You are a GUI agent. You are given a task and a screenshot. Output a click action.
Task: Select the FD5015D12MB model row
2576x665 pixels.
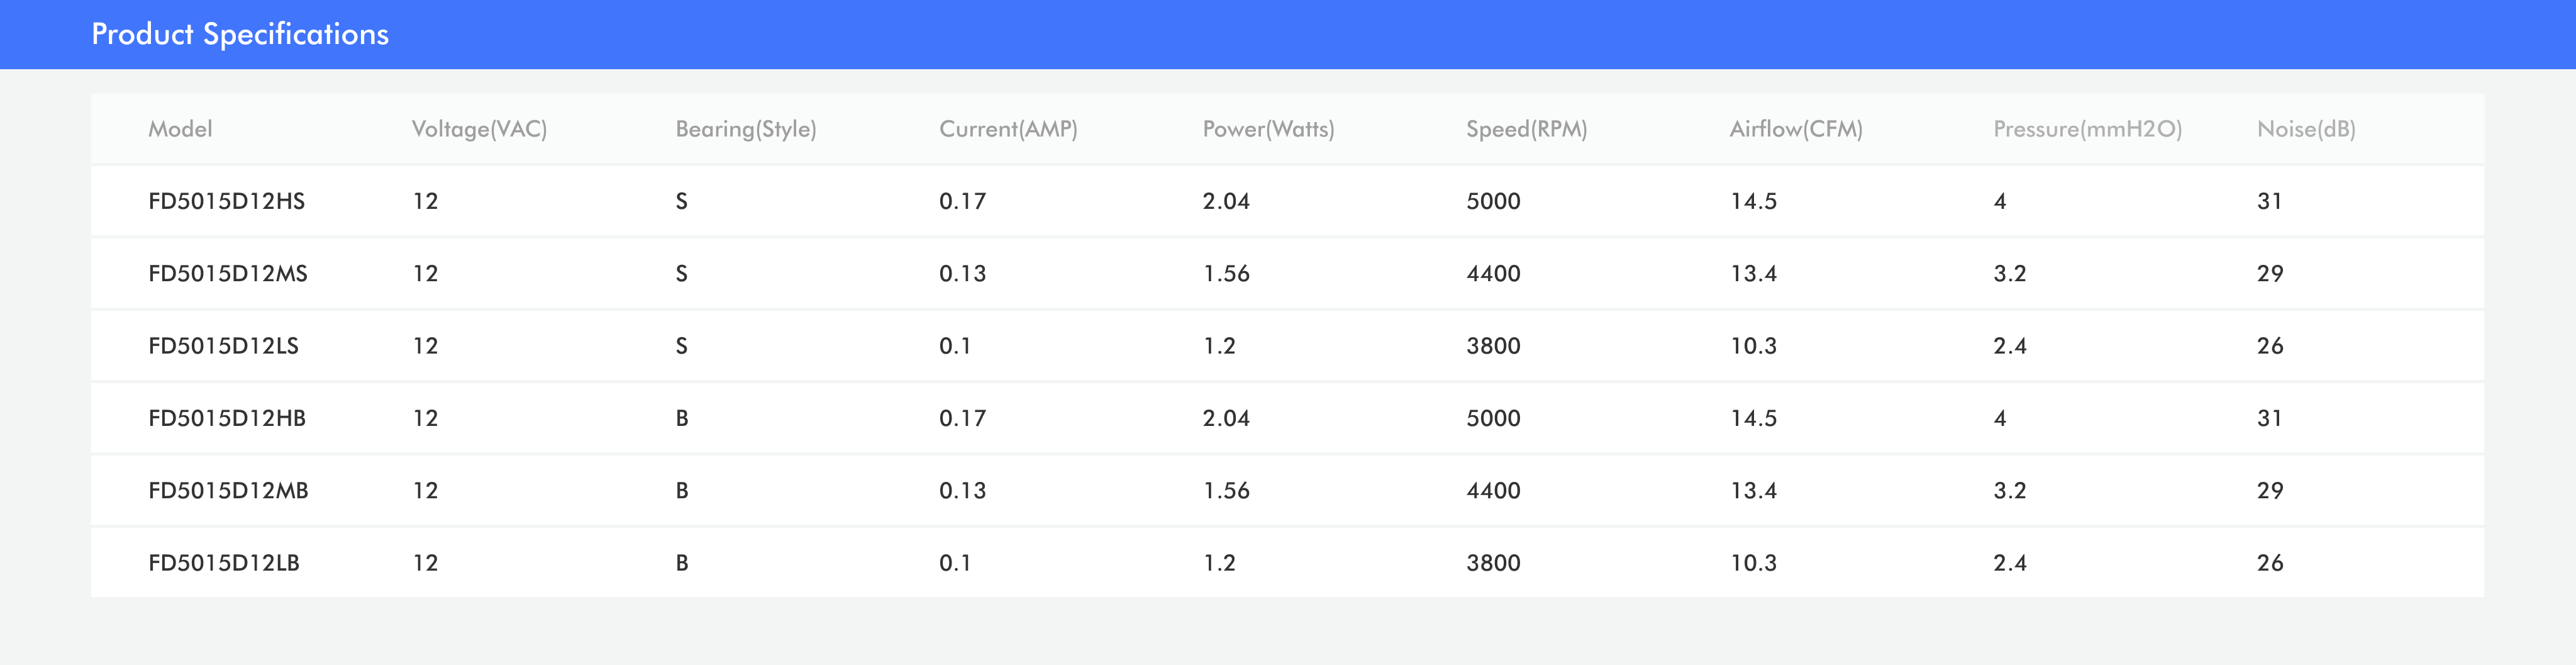(x=228, y=490)
